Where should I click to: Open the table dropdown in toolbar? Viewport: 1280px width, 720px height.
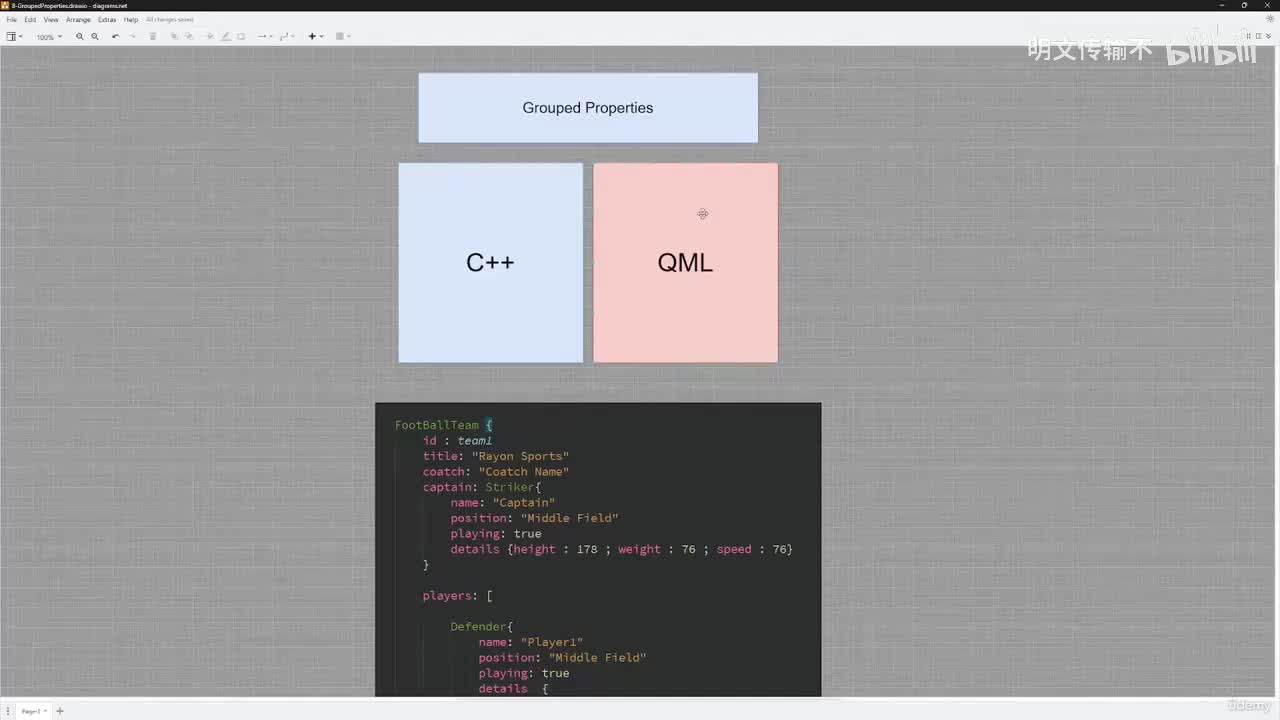point(342,37)
